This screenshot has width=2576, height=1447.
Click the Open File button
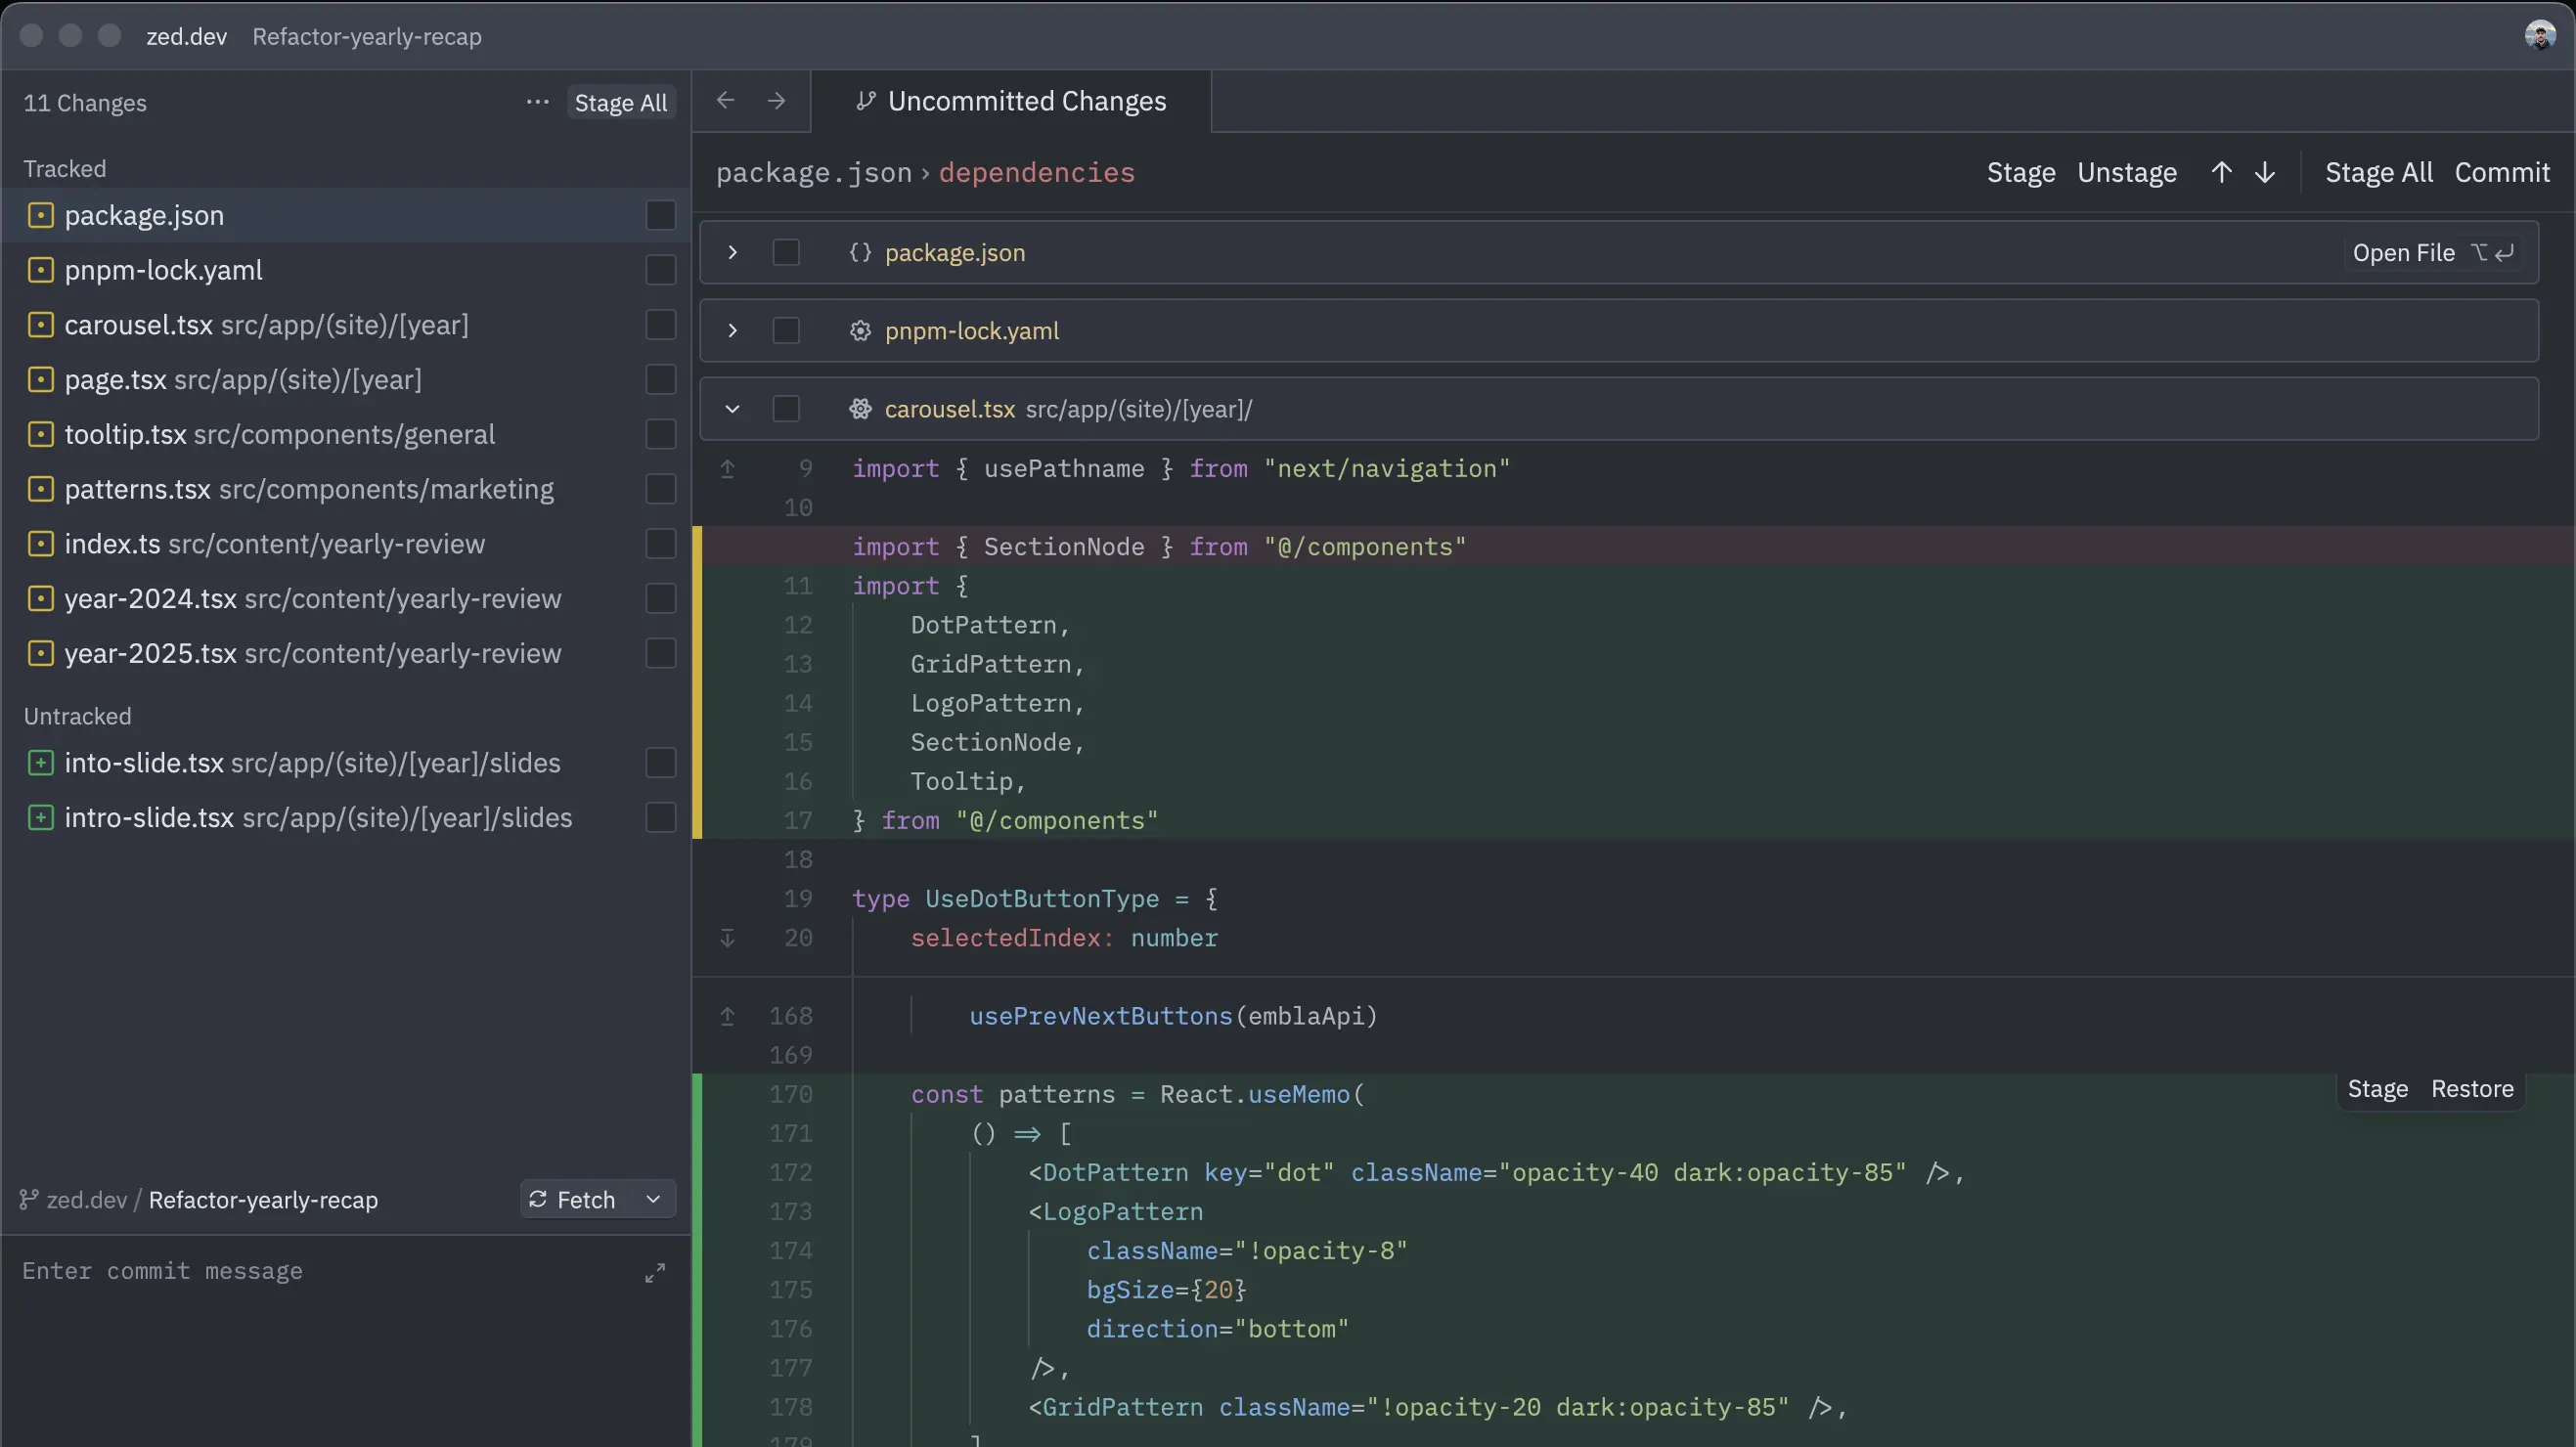(2405, 252)
